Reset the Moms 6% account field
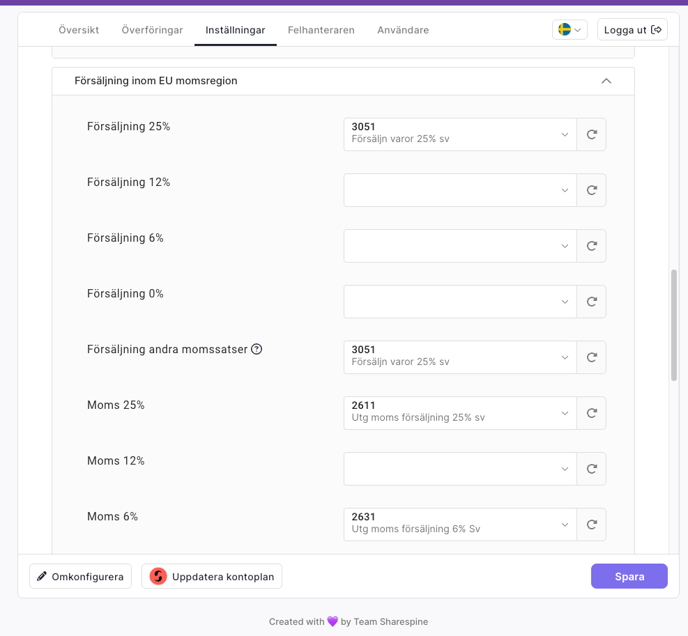This screenshot has height=636, width=688. click(x=591, y=525)
